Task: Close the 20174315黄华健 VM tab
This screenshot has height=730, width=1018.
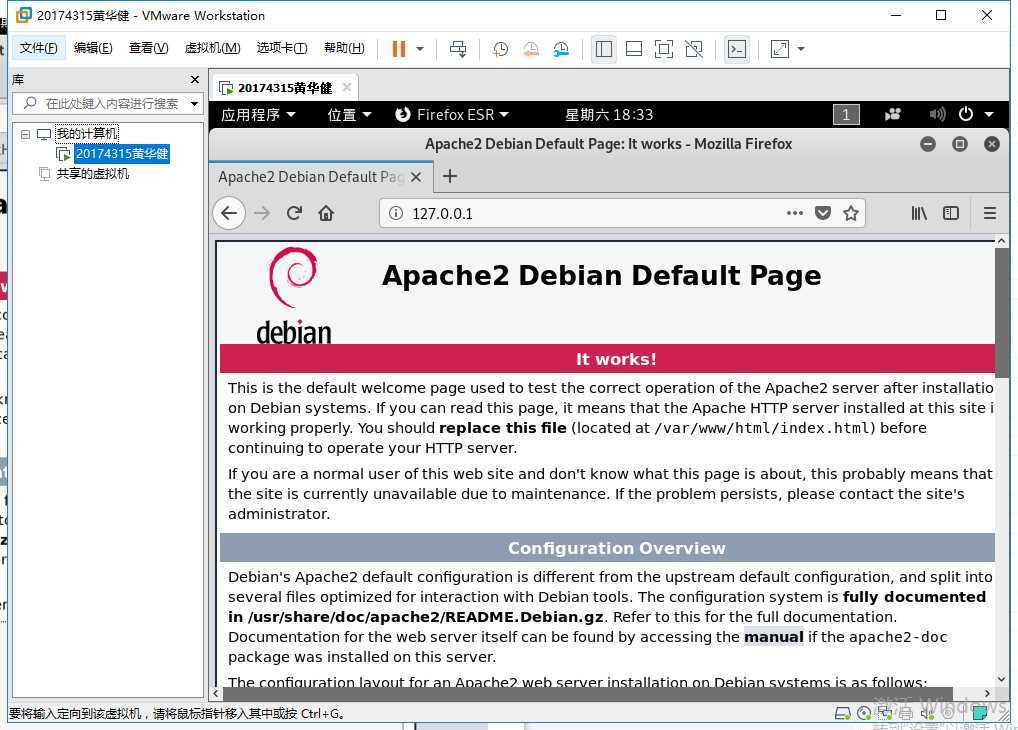Action: pyautogui.click(x=347, y=87)
